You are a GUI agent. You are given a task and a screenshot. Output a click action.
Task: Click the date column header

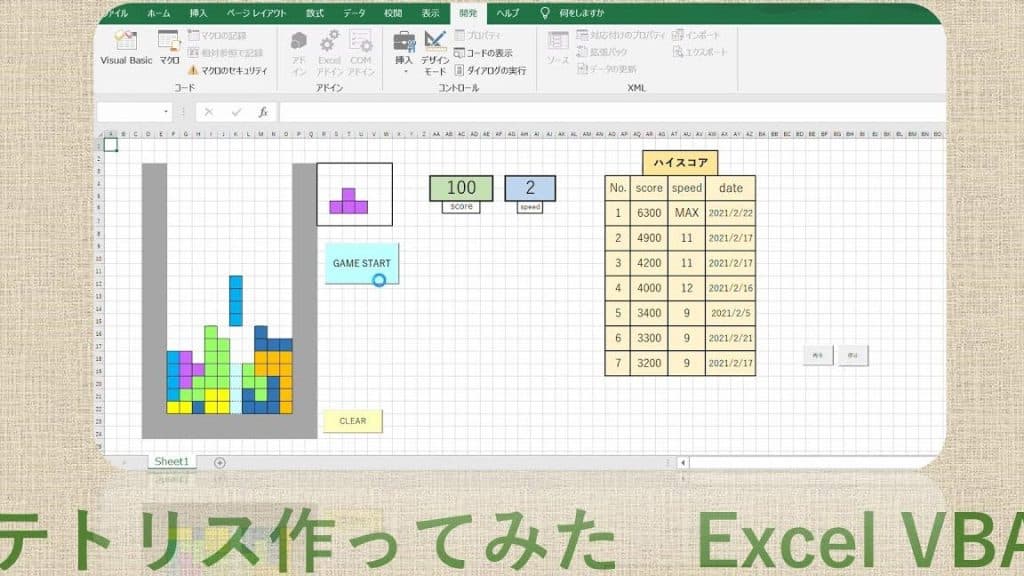tap(731, 188)
